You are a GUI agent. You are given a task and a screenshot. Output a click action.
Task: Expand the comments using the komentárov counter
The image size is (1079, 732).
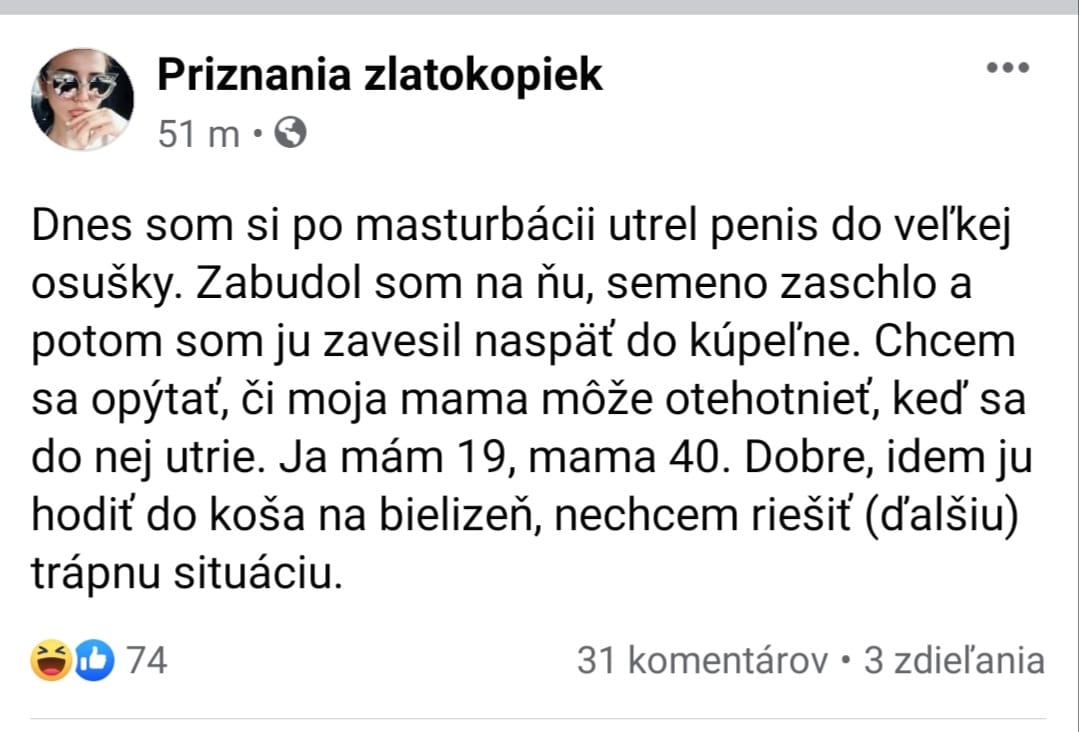[703, 661]
